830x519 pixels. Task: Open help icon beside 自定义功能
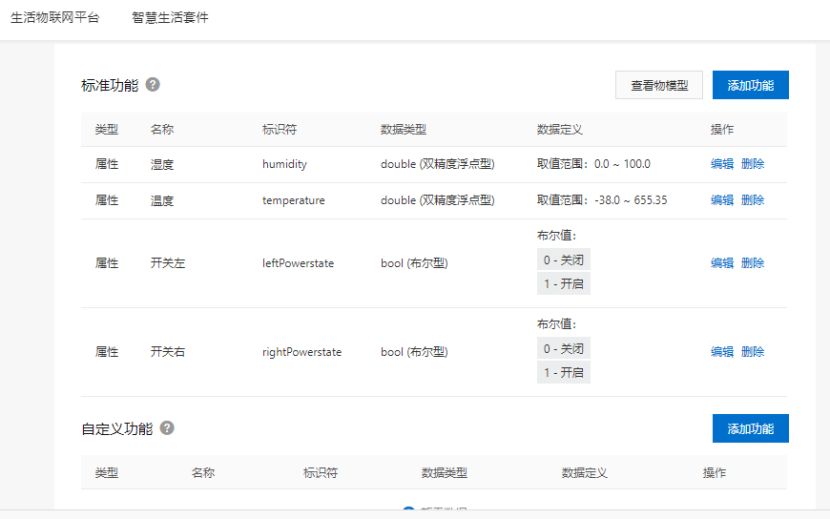167,428
